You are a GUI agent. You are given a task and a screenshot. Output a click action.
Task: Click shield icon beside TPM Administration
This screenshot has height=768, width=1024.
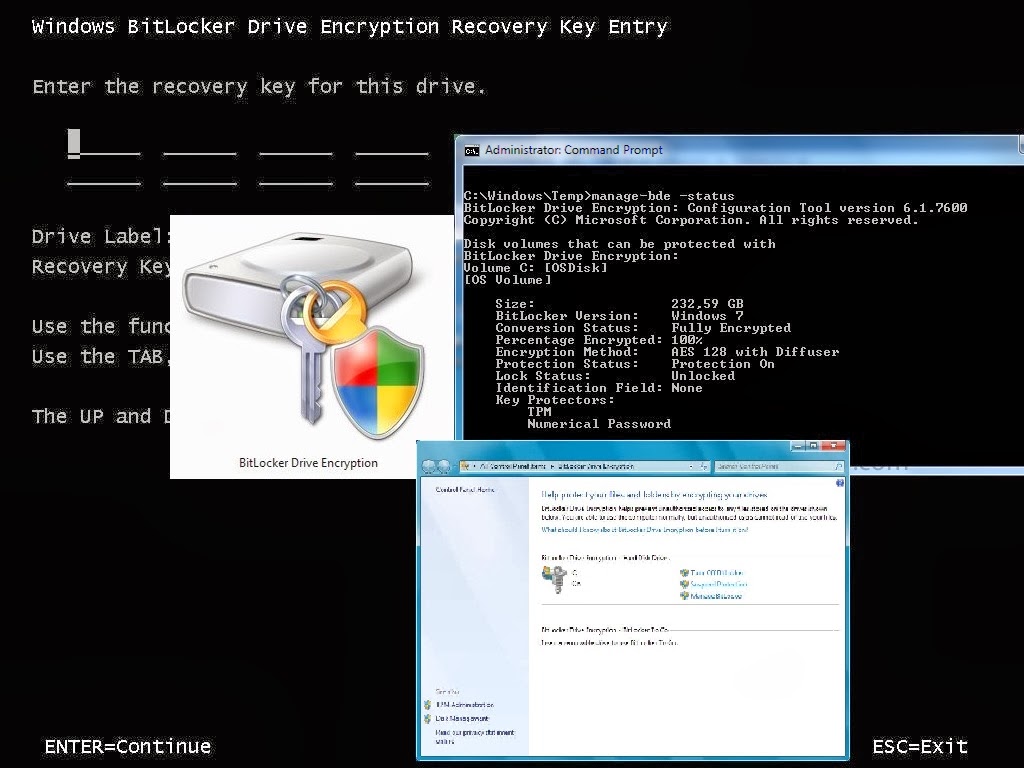click(x=428, y=705)
